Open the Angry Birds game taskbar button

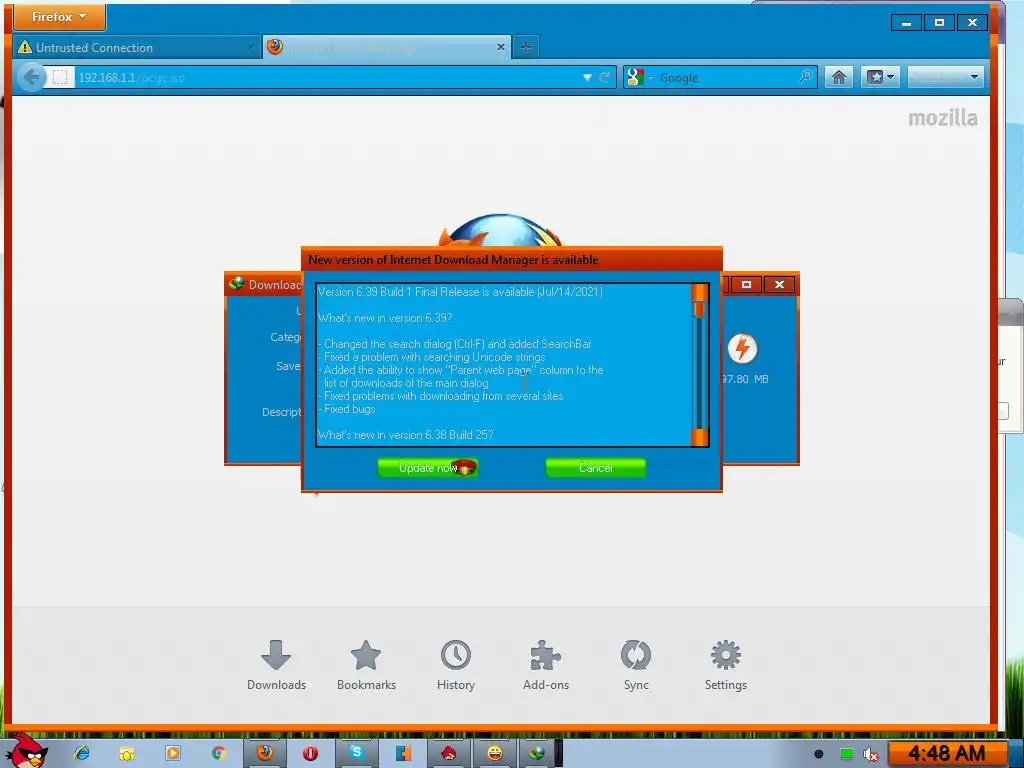click(x=449, y=754)
